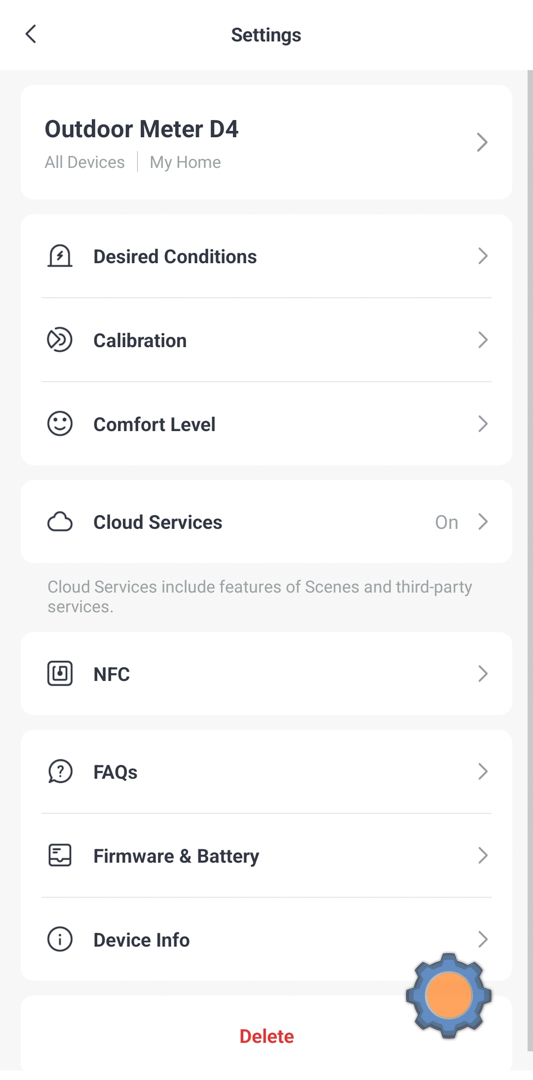Open Cloud Services On status
Image resolution: width=533 pixels, height=1080 pixels.
point(446,523)
